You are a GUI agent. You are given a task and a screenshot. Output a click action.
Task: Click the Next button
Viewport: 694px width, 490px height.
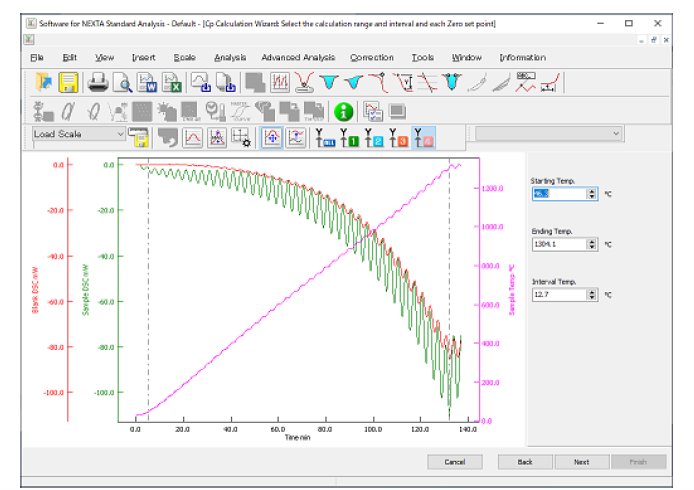pyautogui.click(x=581, y=462)
